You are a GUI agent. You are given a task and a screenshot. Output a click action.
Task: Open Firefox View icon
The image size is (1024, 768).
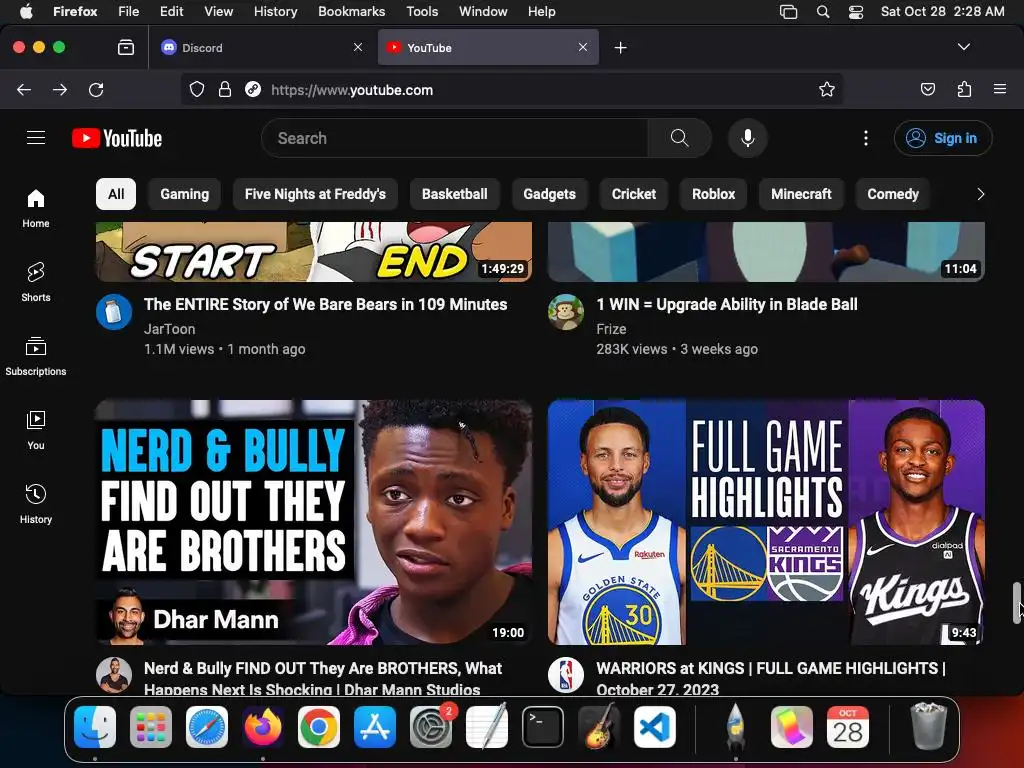(x=126, y=47)
